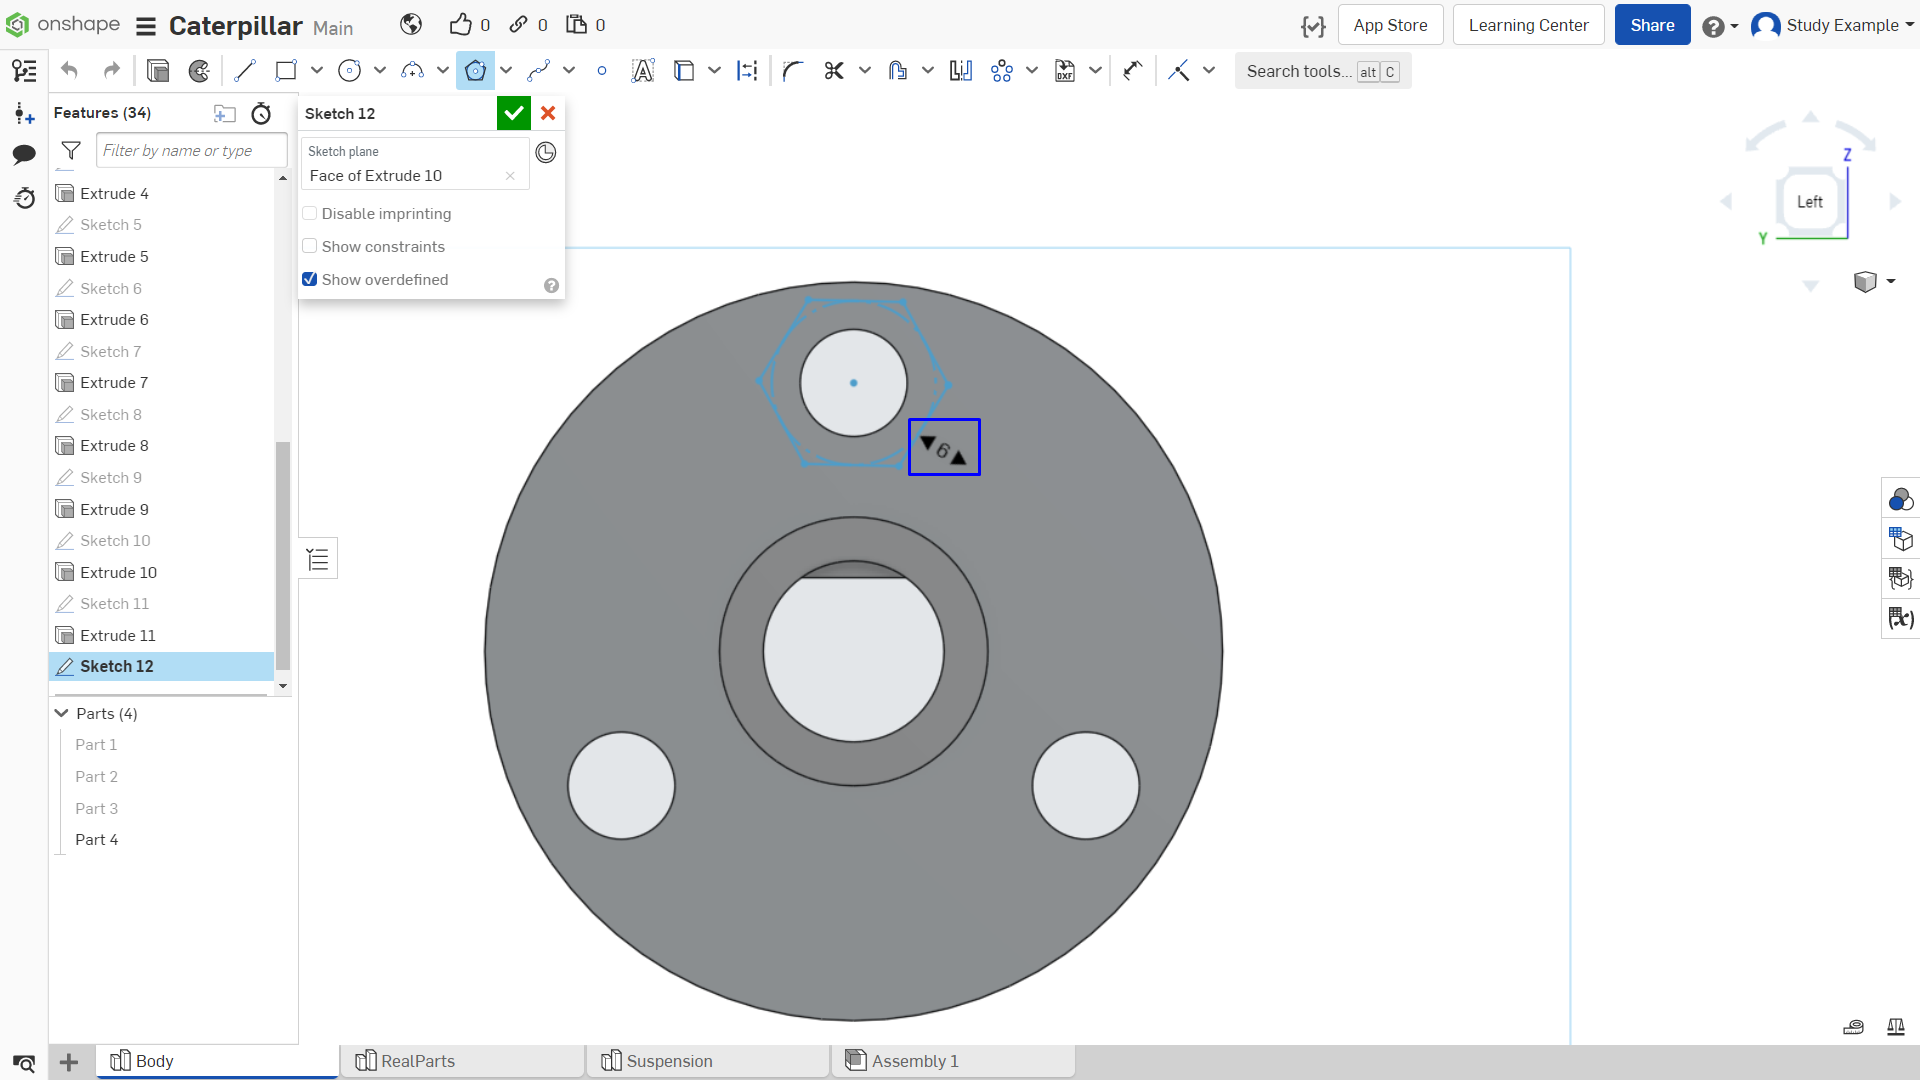Image resolution: width=1920 pixels, height=1080 pixels.
Task: Select the Sketch fillet tool
Action: [793, 71]
